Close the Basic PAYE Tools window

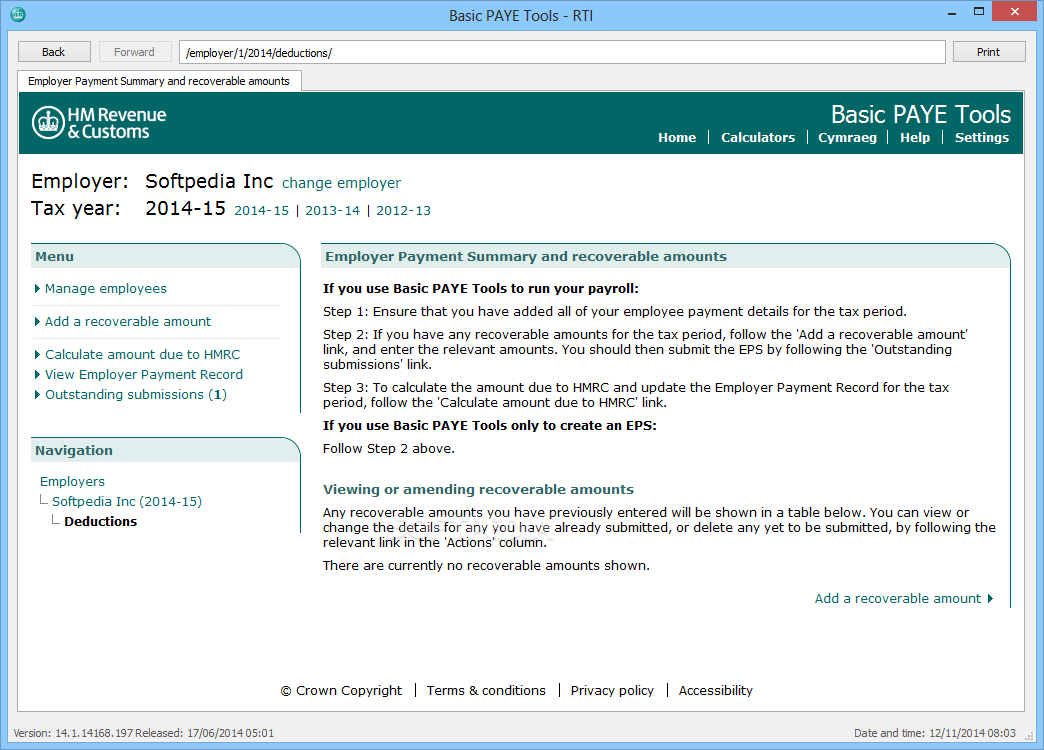1015,11
